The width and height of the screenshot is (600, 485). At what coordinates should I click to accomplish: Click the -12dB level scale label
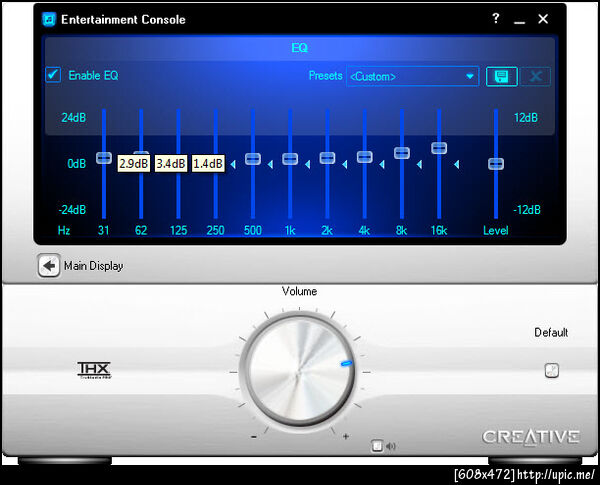pyautogui.click(x=527, y=210)
